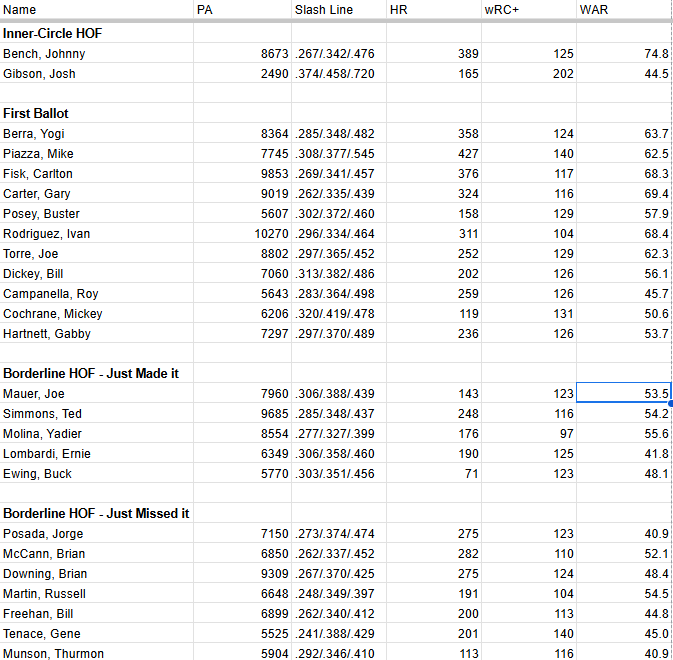
Task: Select the Freehan, Bill name cell
Action: 97,614
